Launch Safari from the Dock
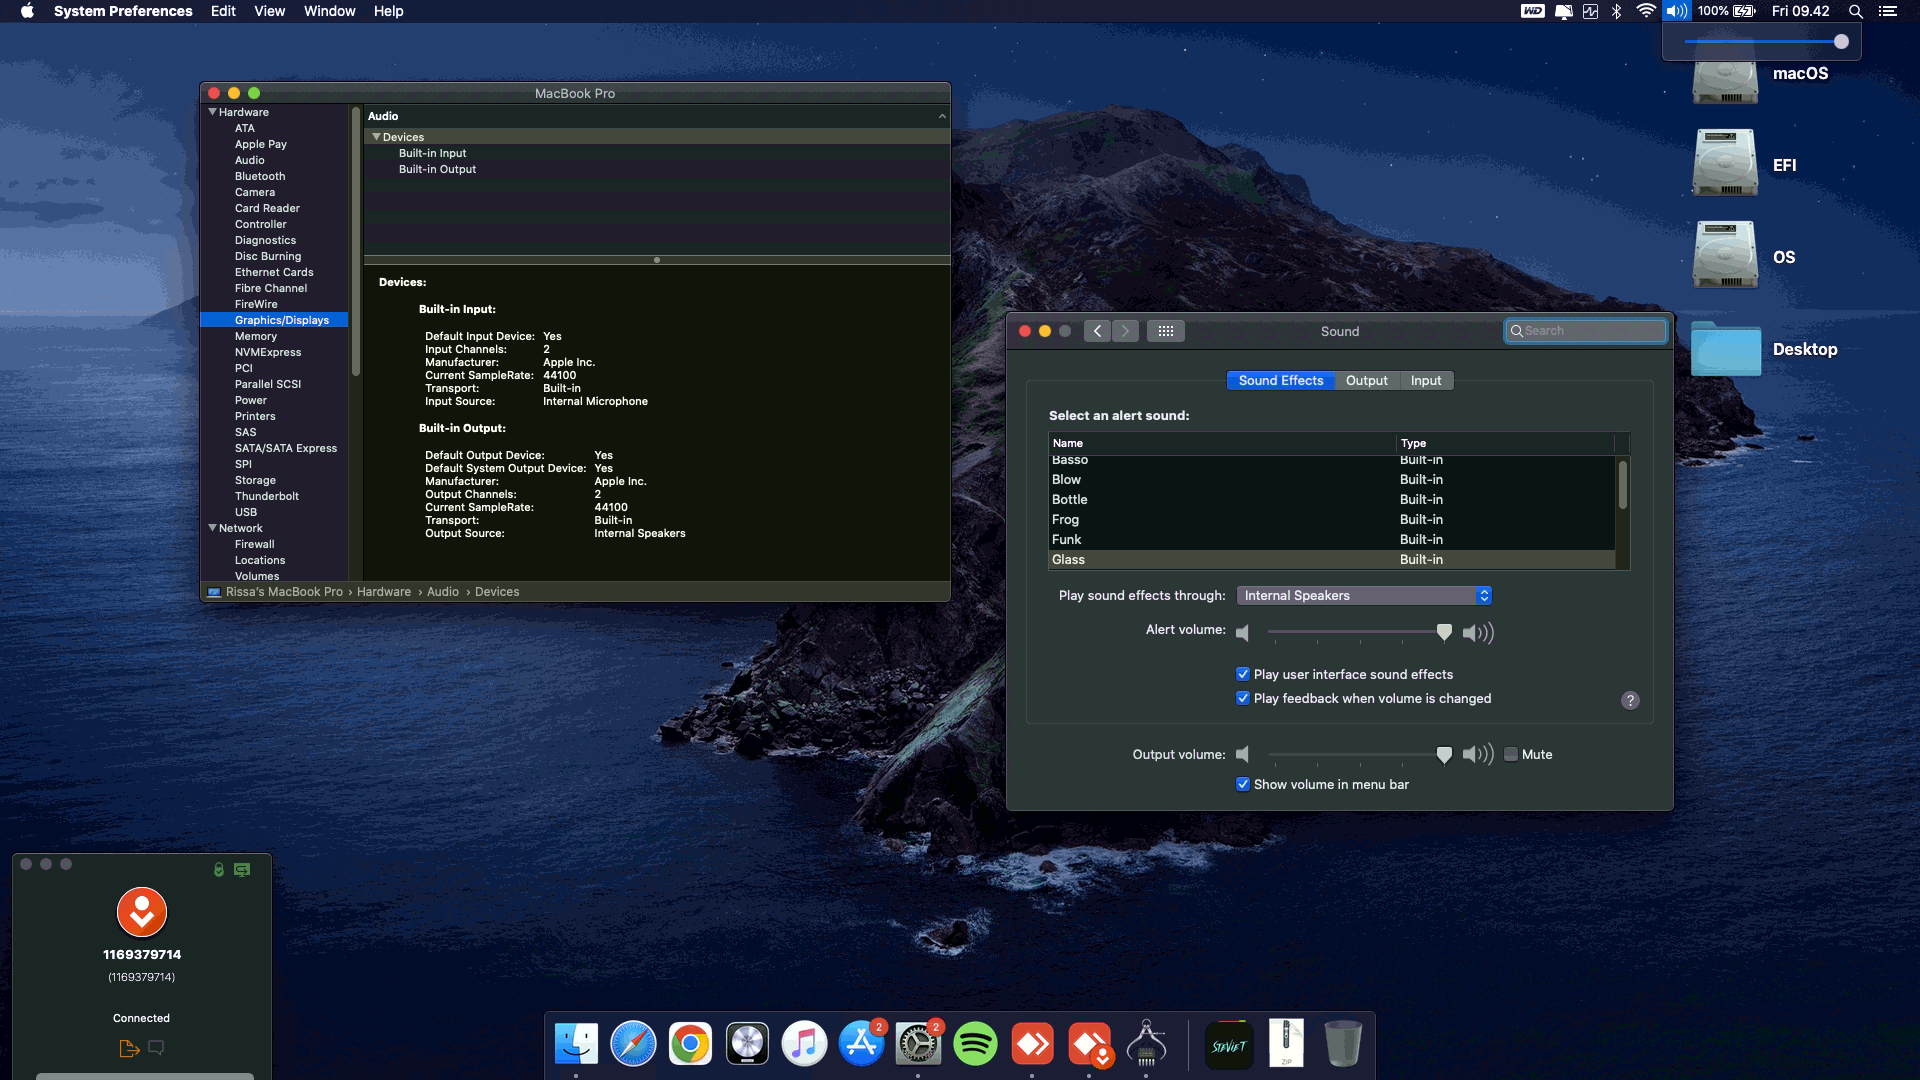1920x1080 pixels. click(633, 1044)
